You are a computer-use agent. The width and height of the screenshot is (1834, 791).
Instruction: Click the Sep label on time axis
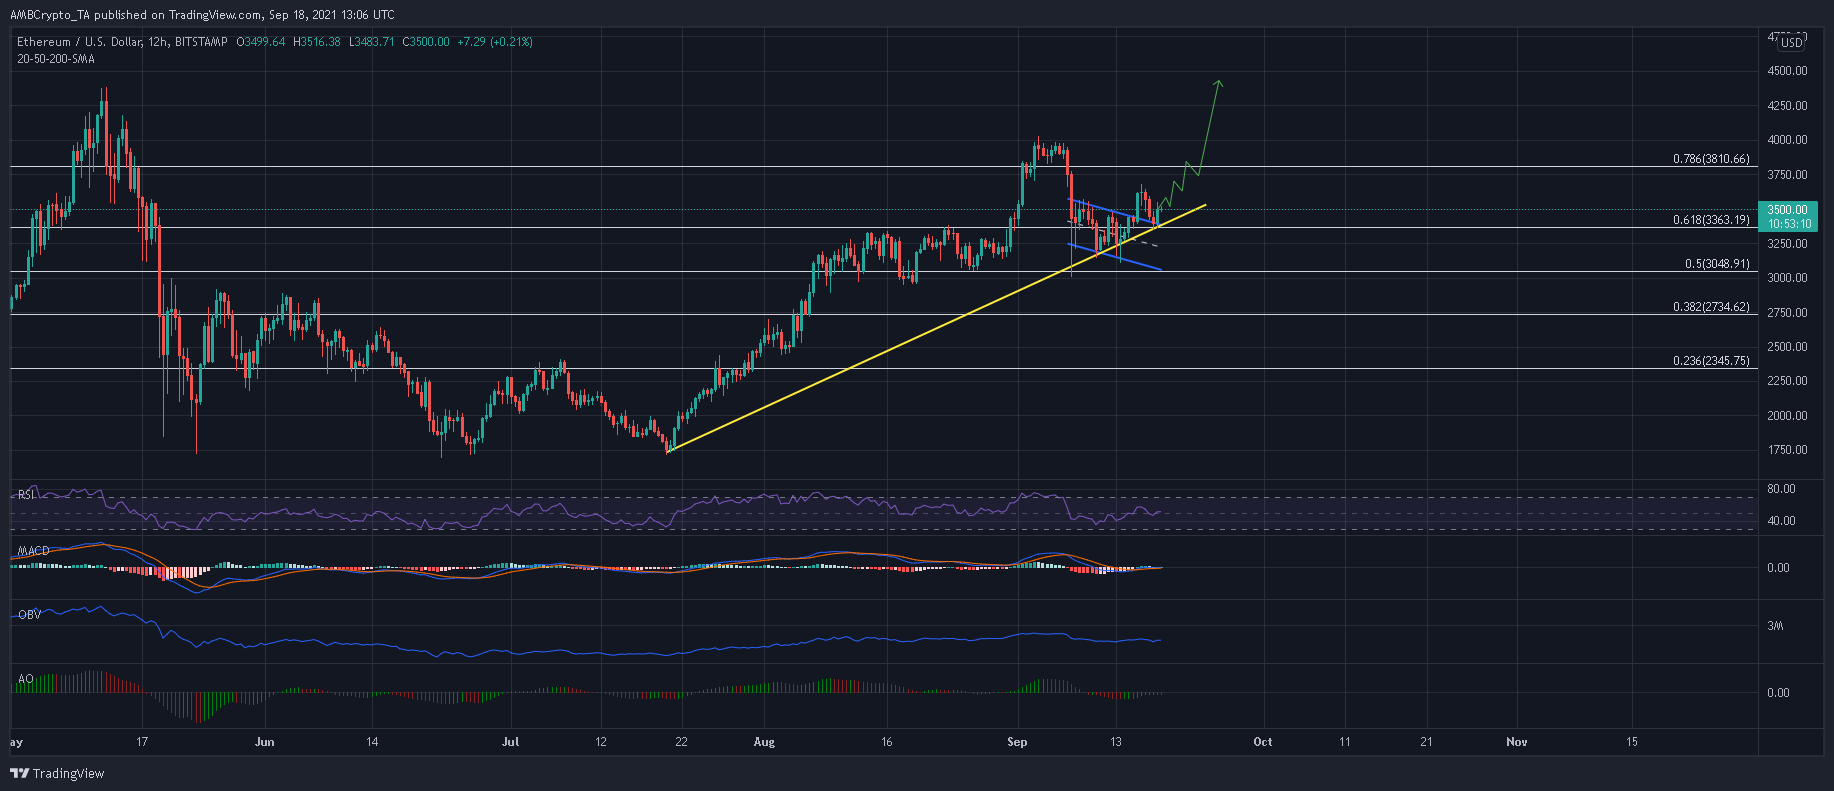pyautogui.click(x=1017, y=742)
